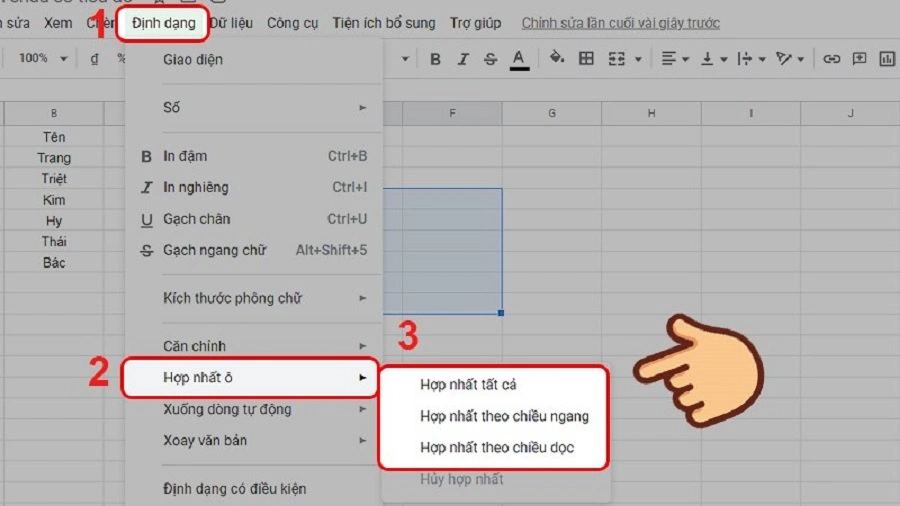Open the Xem menu
900x506 pixels.
coord(59,23)
